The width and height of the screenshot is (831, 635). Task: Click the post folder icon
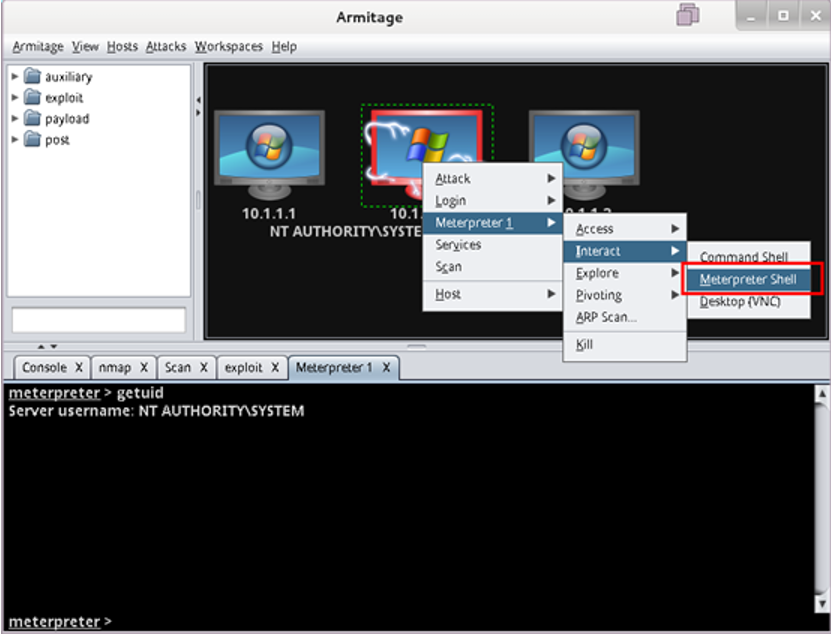coord(32,139)
